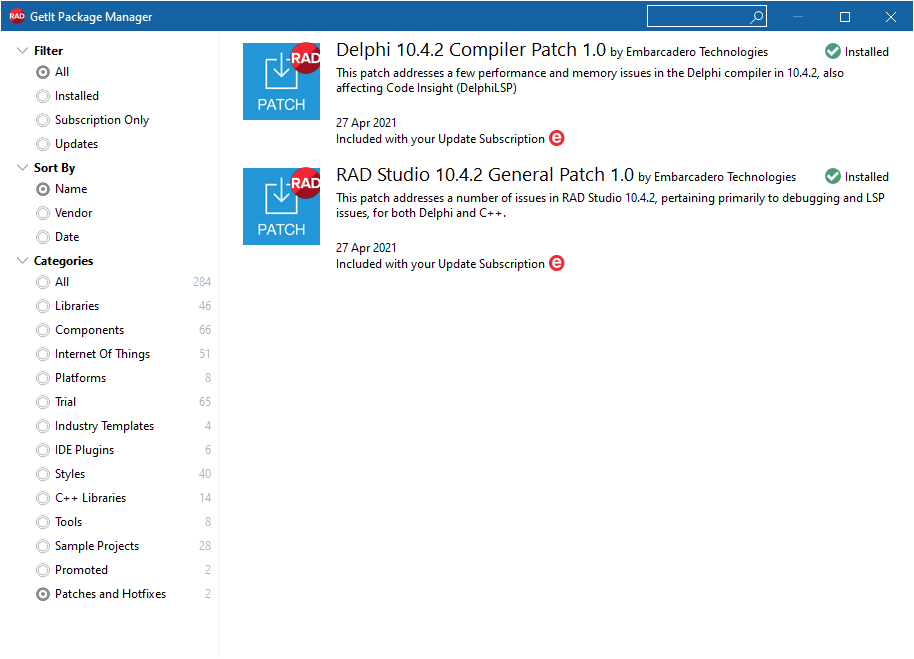Click the search magnifier icon

757,16
